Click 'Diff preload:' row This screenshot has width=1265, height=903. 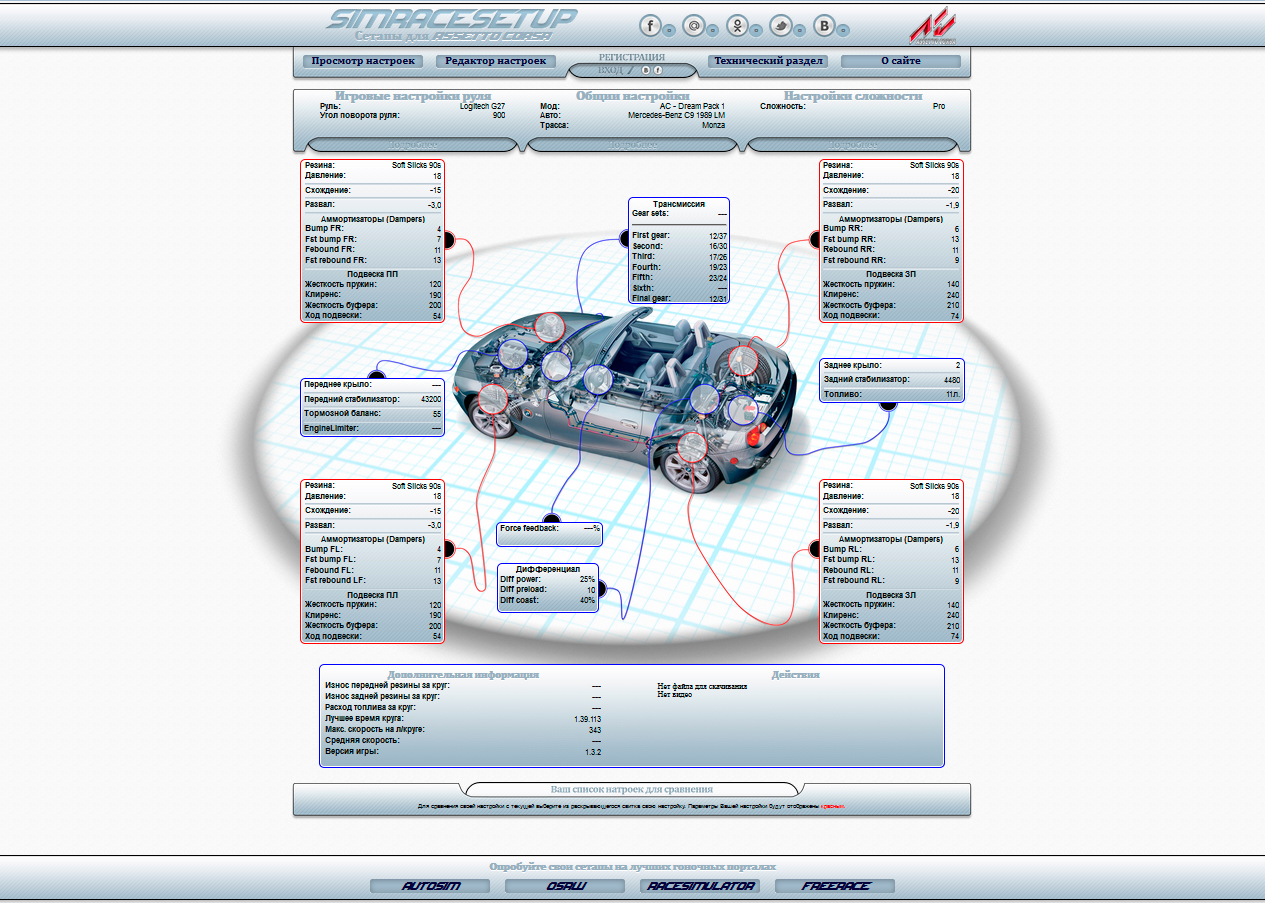click(548, 590)
